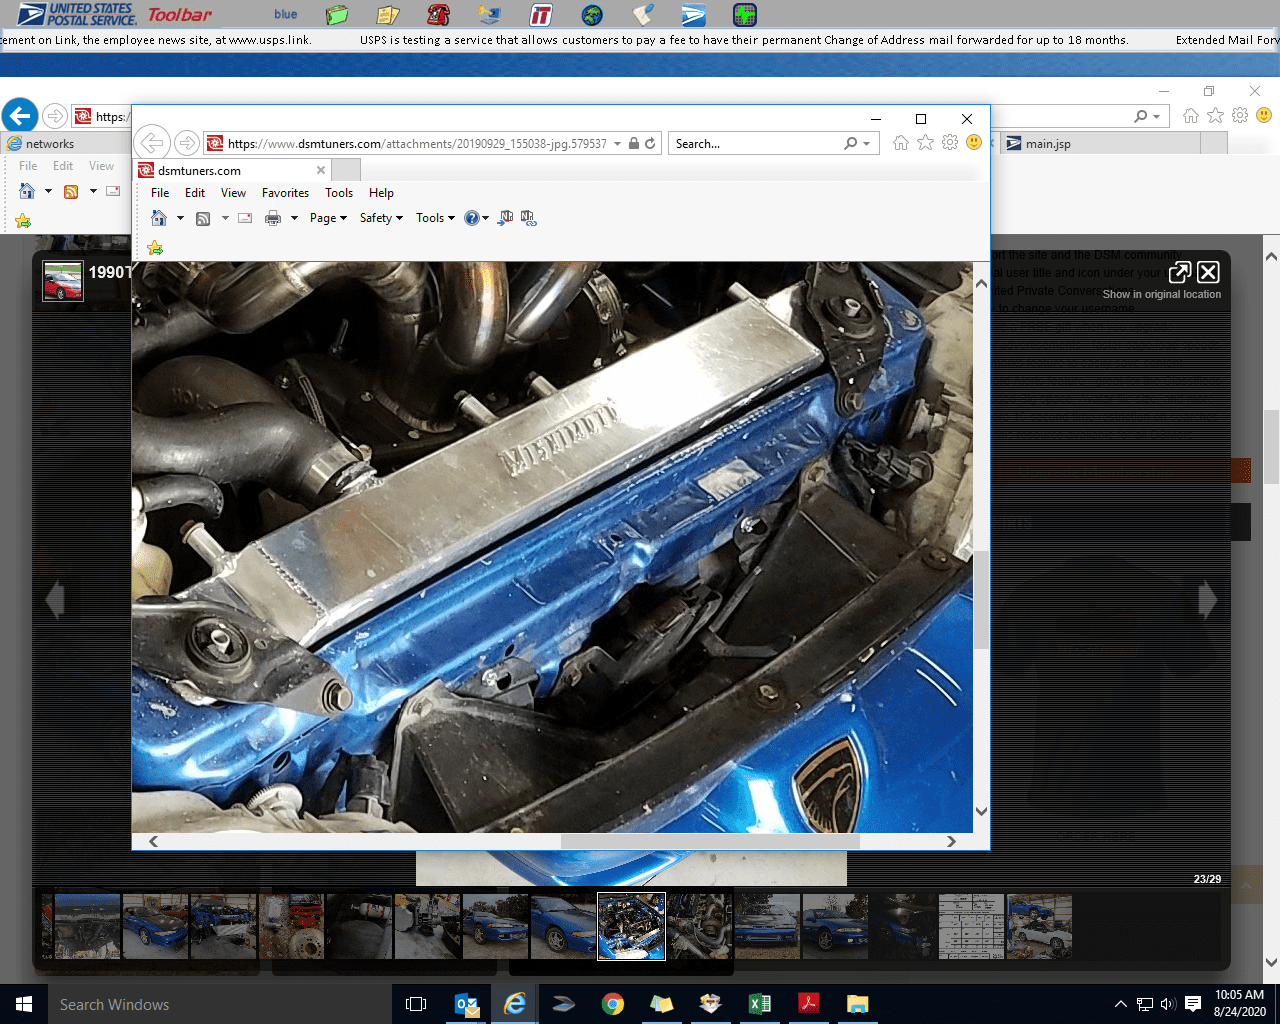Refresh the dsmtuners attachment page

[x=650, y=143]
